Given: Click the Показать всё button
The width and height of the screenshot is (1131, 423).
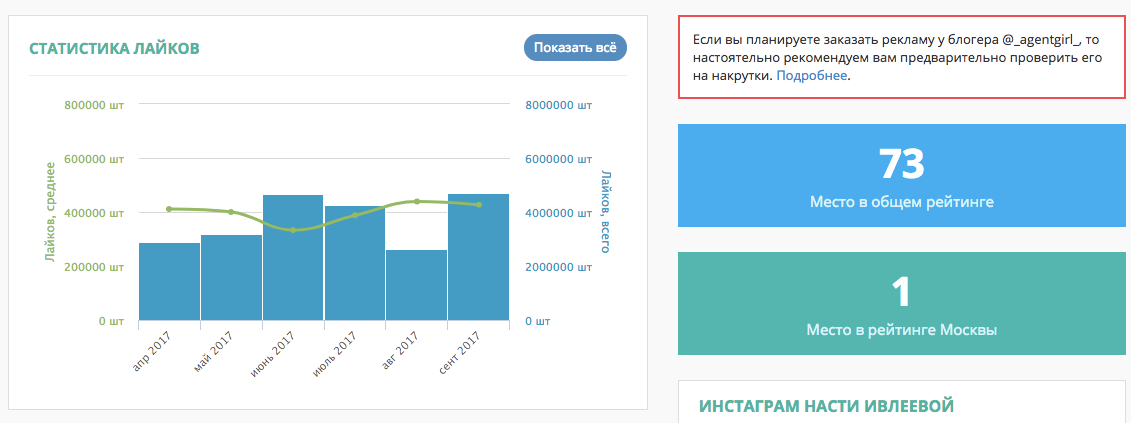Looking at the screenshot, I should click(x=575, y=48).
